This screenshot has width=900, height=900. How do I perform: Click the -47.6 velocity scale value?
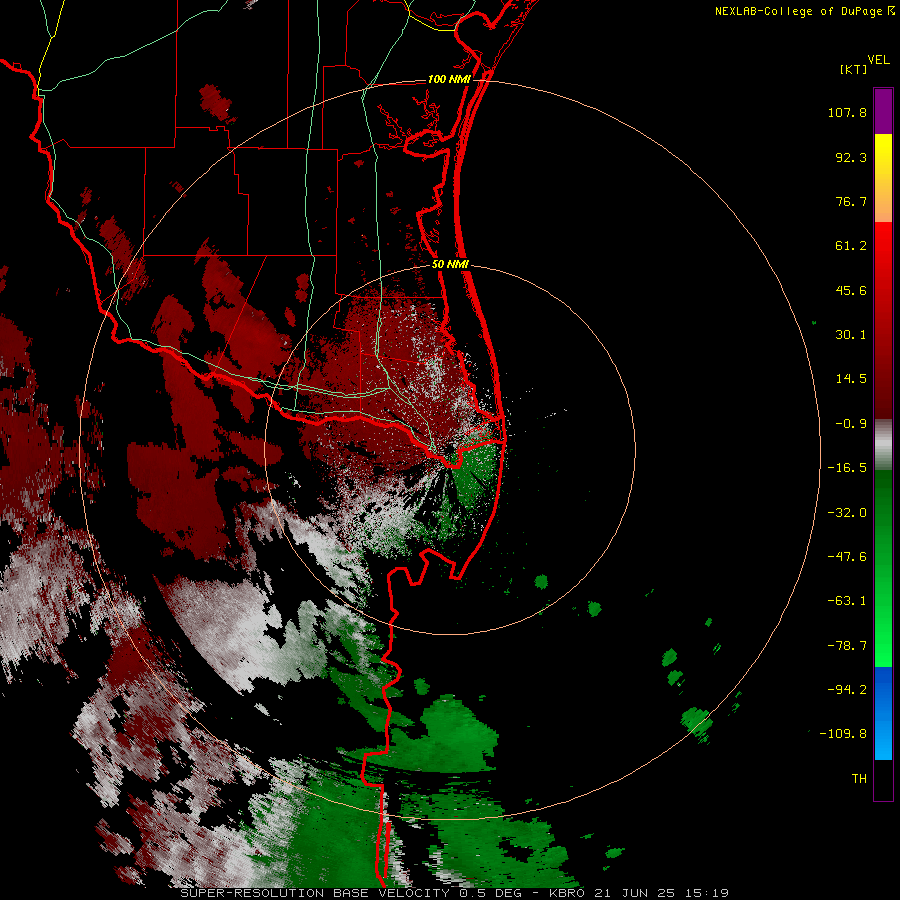pos(847,557)
